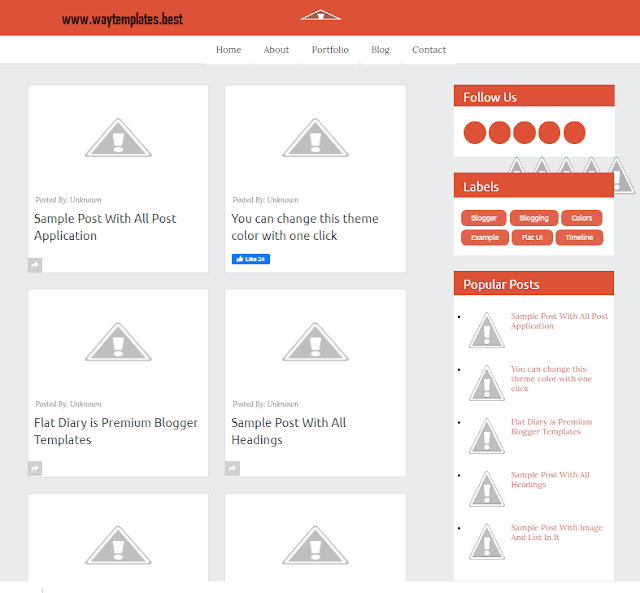Click first Follow Us social circle
Screen dimensions: 640x593
475,133
